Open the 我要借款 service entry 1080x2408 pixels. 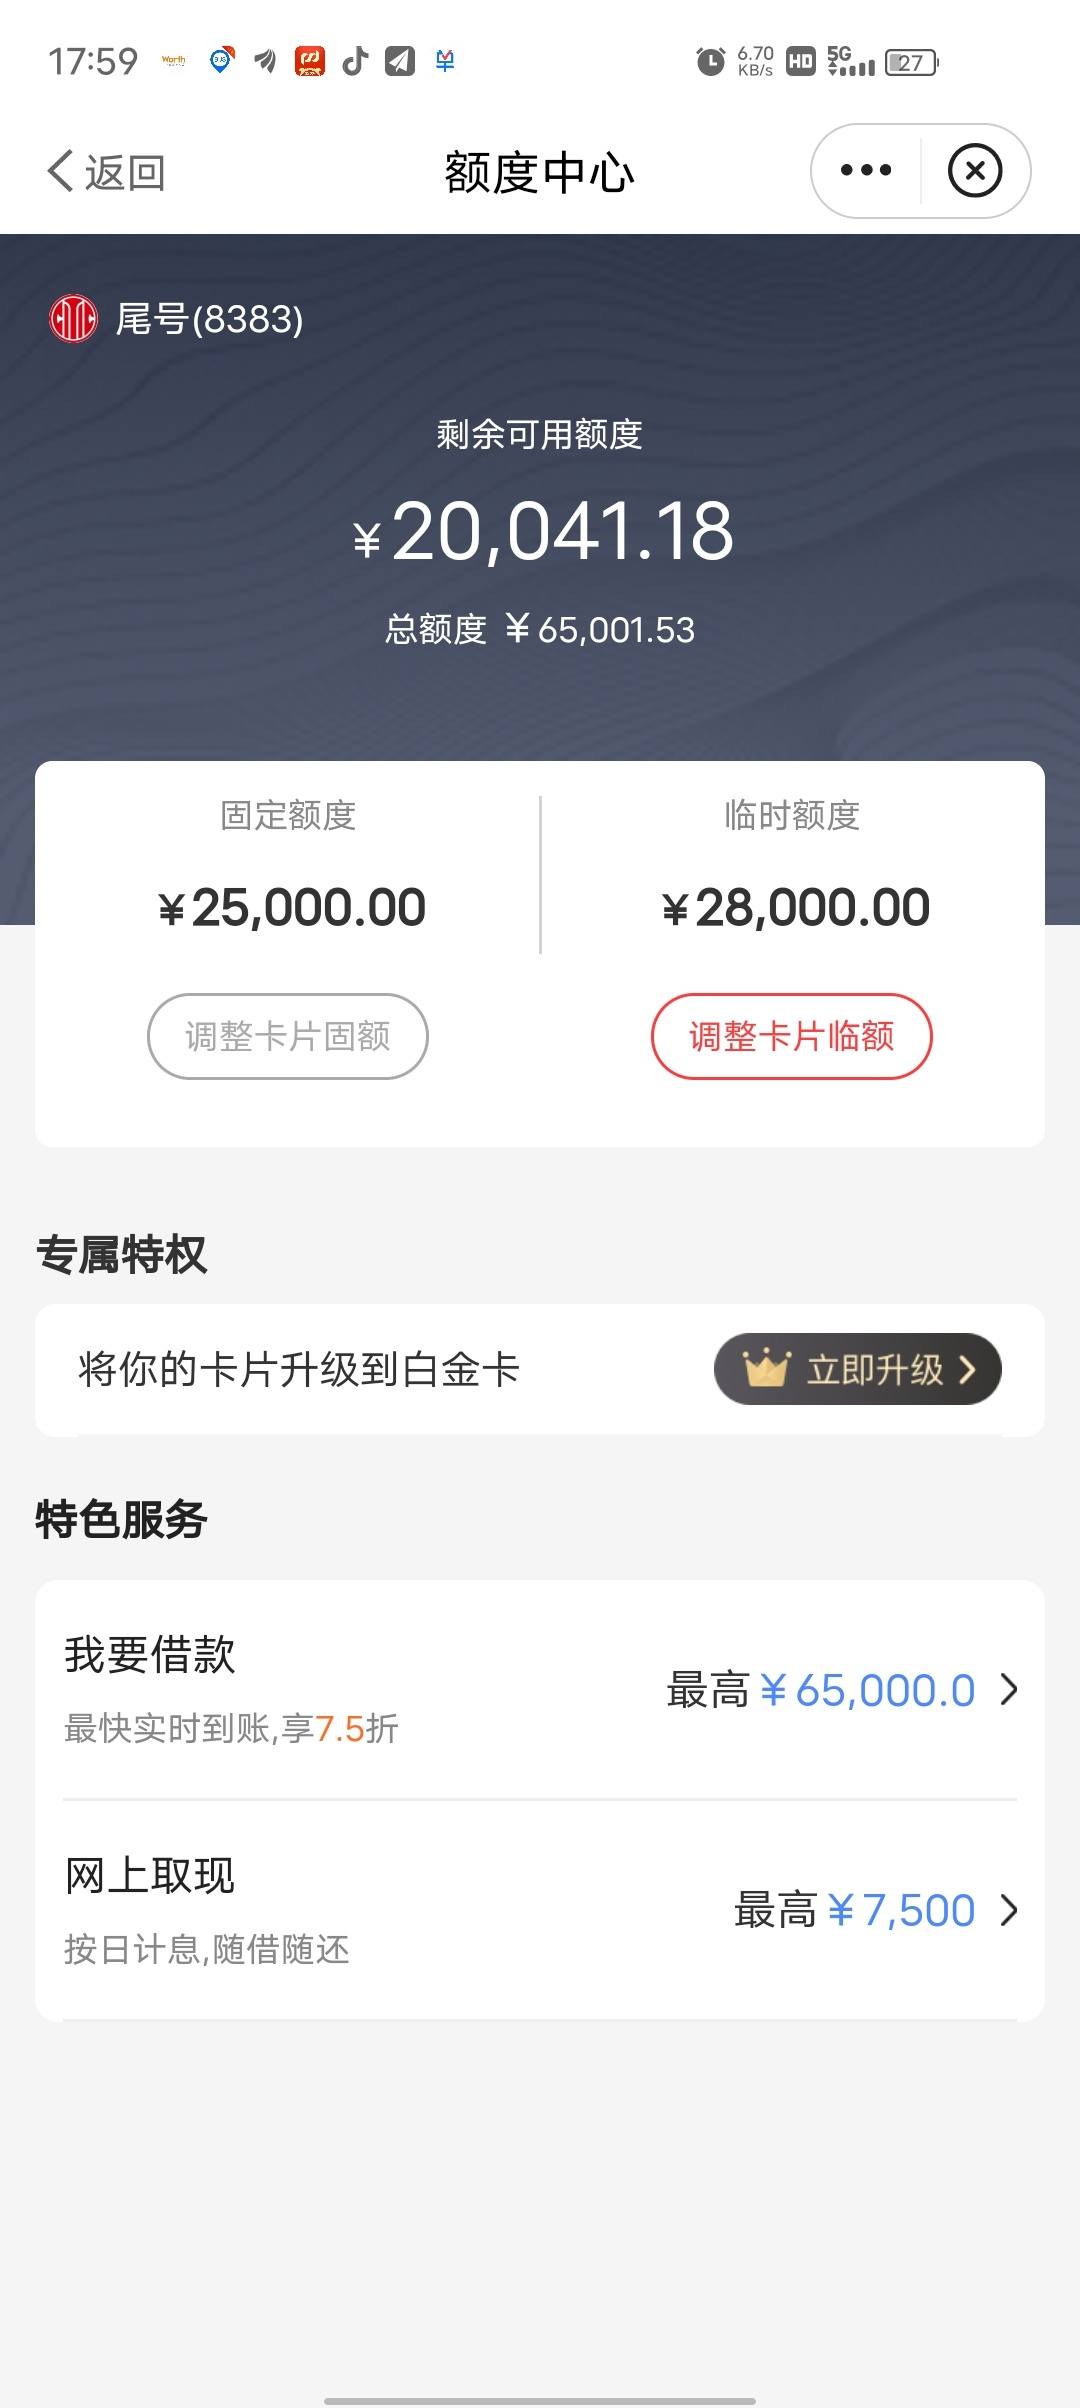pos(540,1690)
